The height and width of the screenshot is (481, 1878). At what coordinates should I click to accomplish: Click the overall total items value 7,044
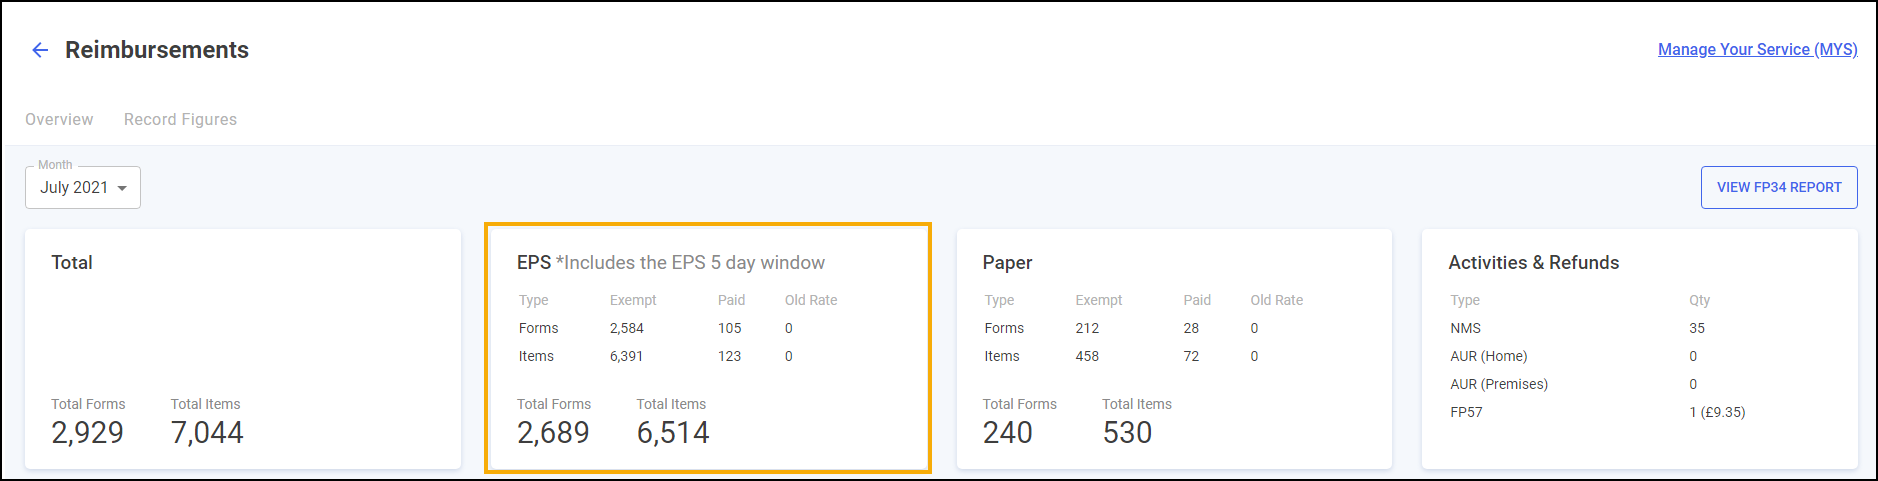207,432
